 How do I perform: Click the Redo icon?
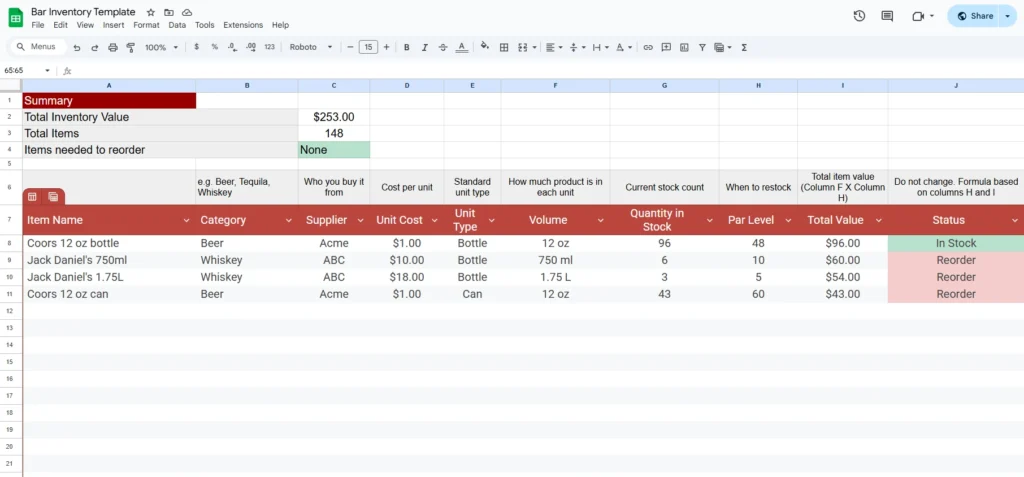(95, 47)
